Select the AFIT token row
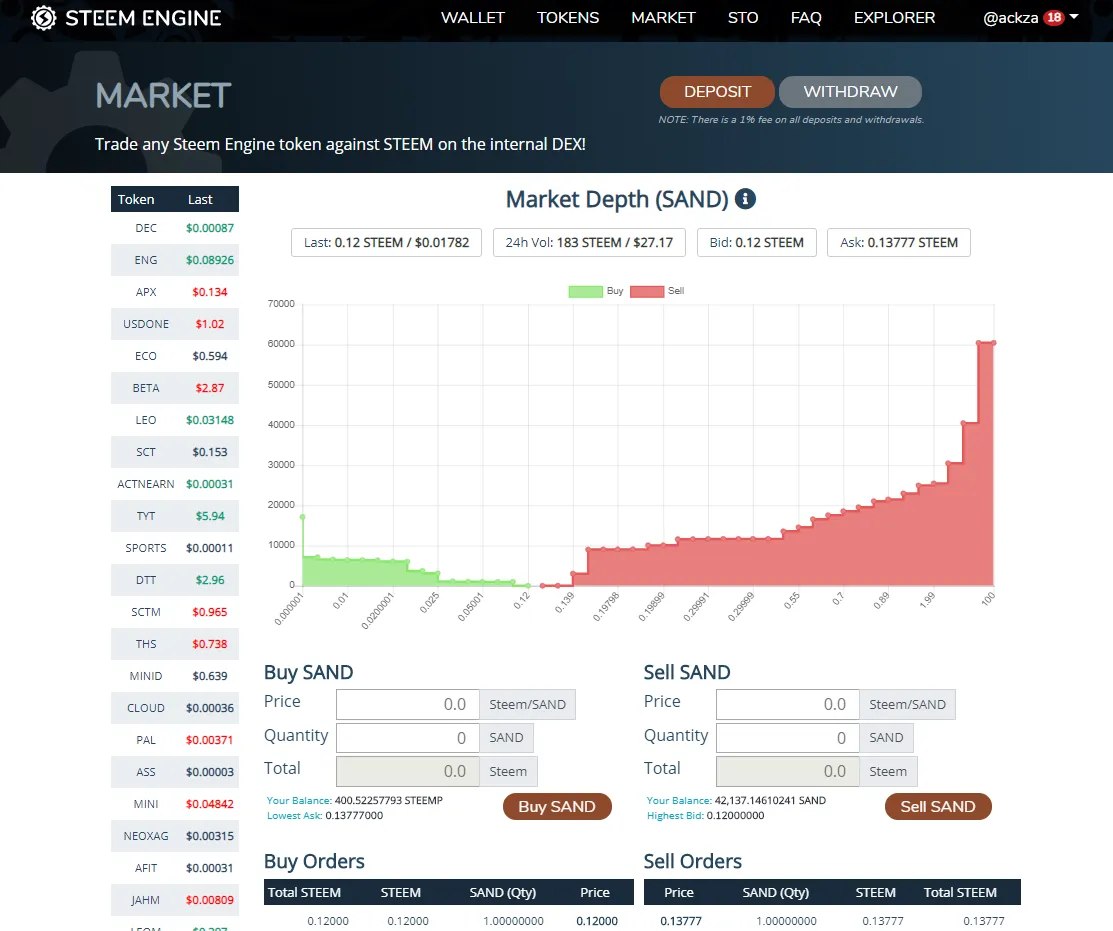This screenshot has height=931, width=1113. tap(175, 867)
